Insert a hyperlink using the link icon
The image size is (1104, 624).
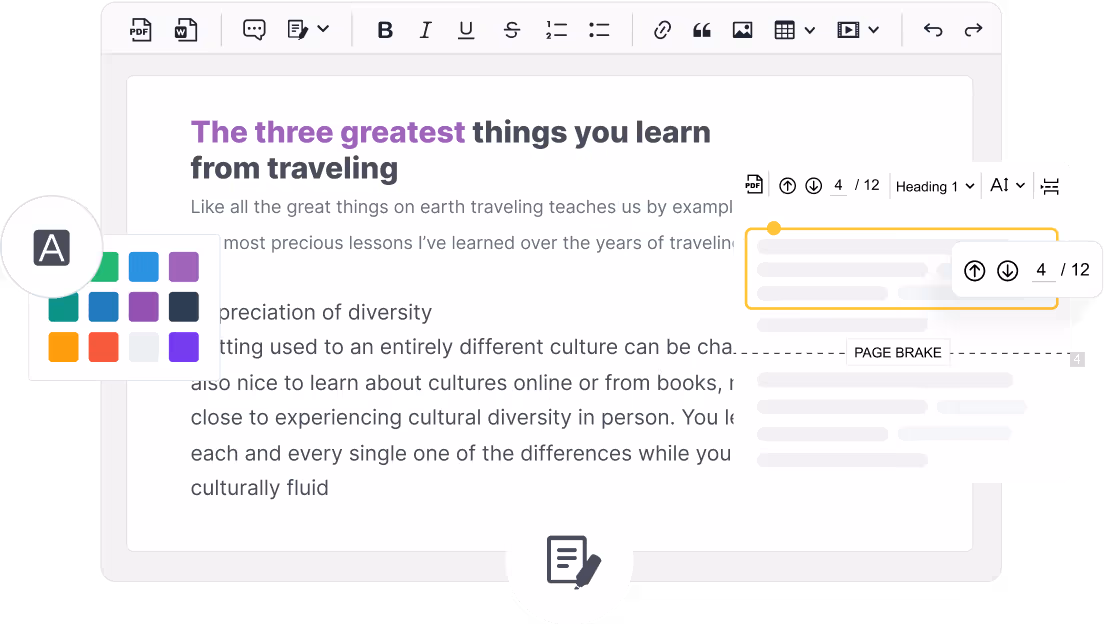pyautogui.click(x=661, y=30)
